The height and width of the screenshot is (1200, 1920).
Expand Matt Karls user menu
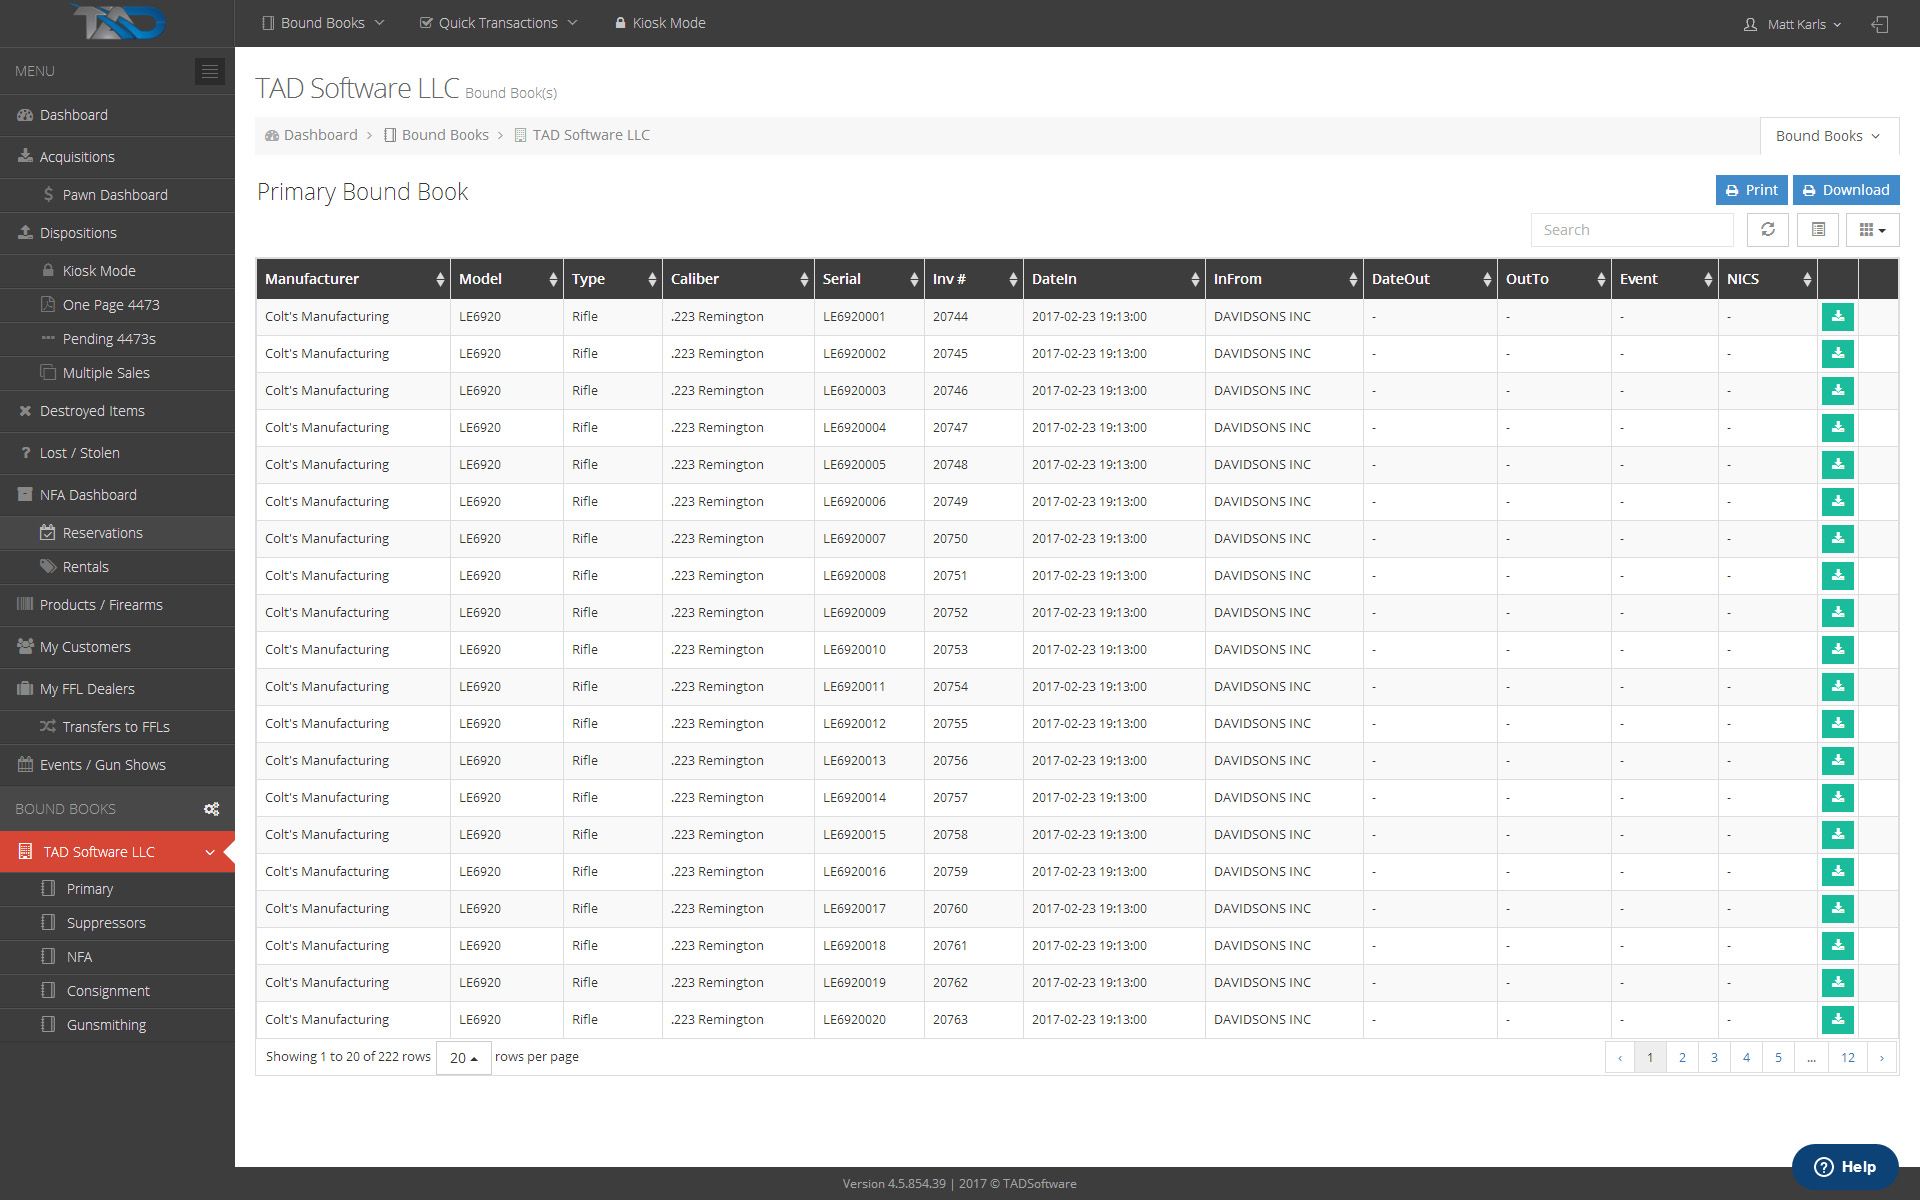coord(1792,24)
